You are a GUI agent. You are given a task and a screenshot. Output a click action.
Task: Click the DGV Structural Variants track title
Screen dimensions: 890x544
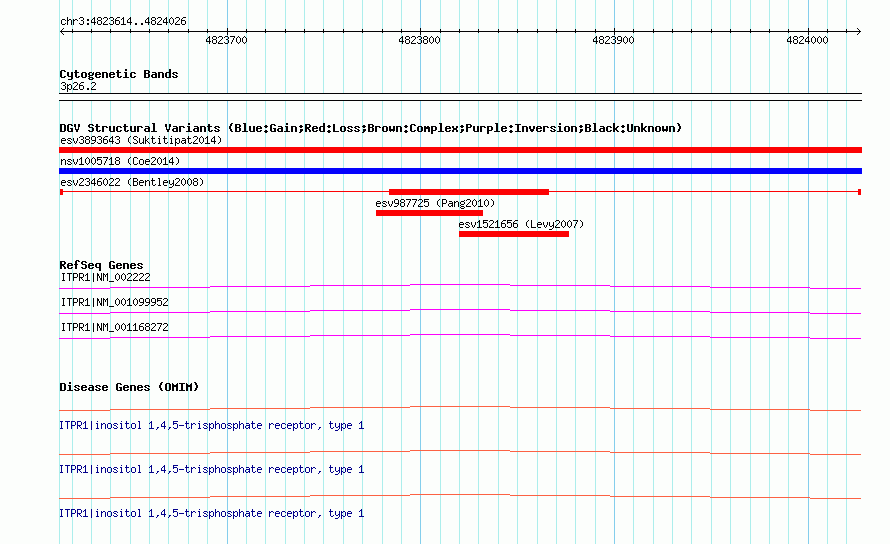pos(370,128)
